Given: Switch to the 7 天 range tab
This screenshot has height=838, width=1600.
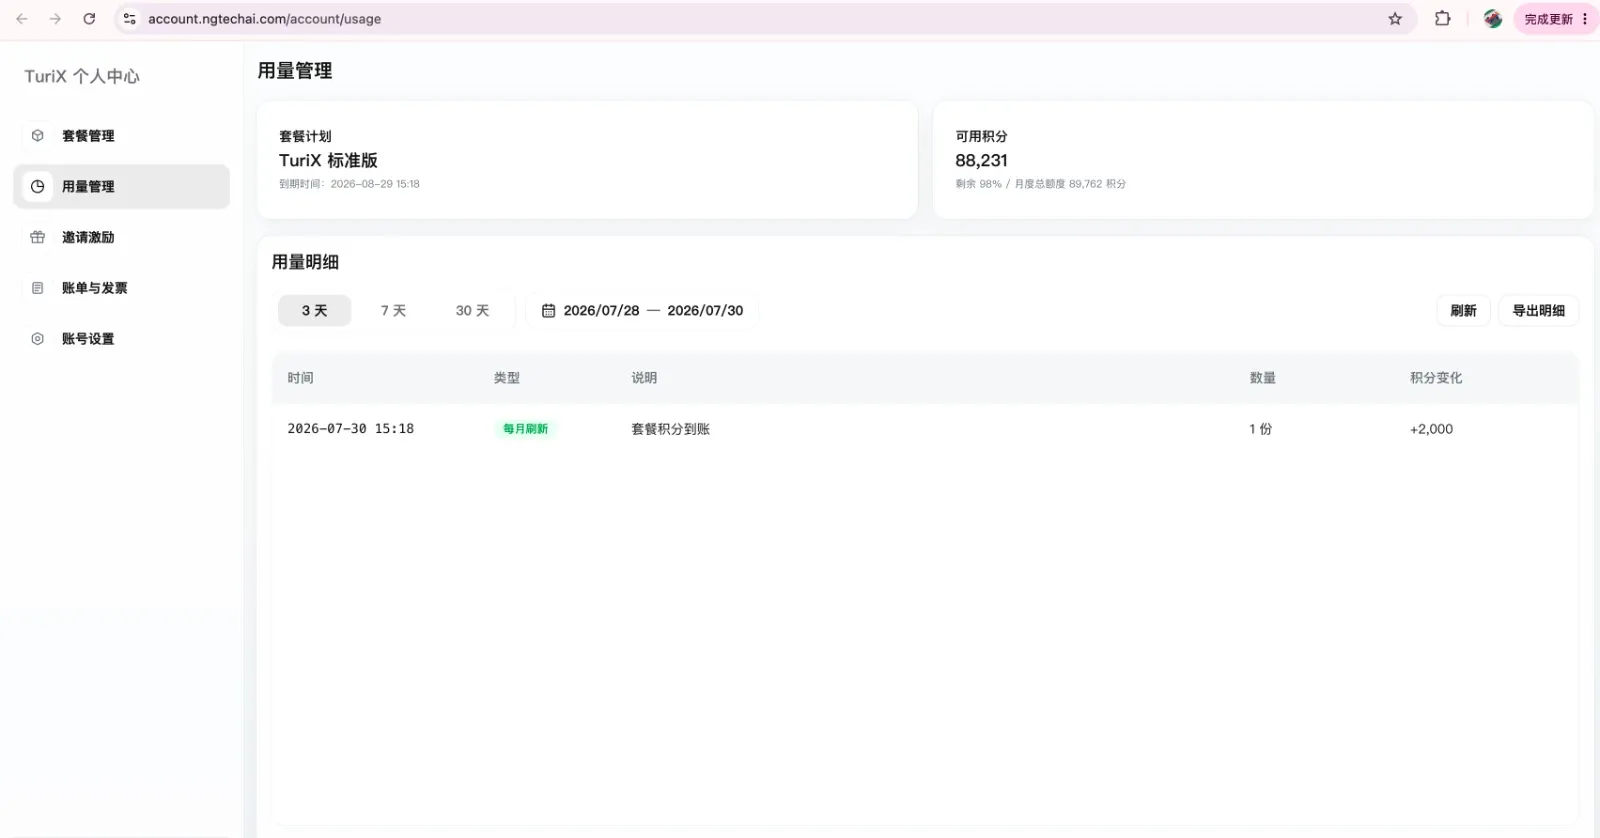Looking at the screenshot, I should pyautogui.click(x=393, y=311).
